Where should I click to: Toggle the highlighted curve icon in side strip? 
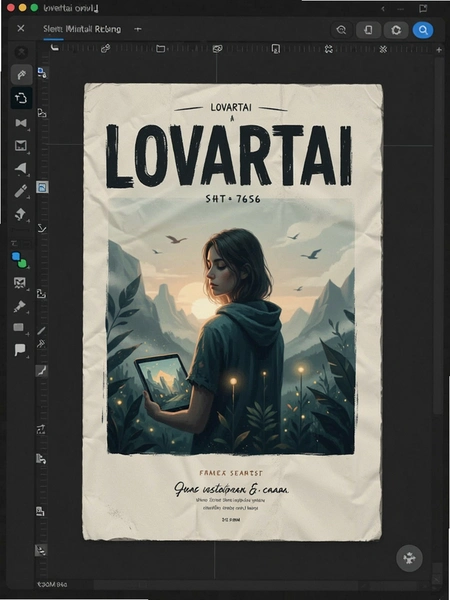[41, 370]
